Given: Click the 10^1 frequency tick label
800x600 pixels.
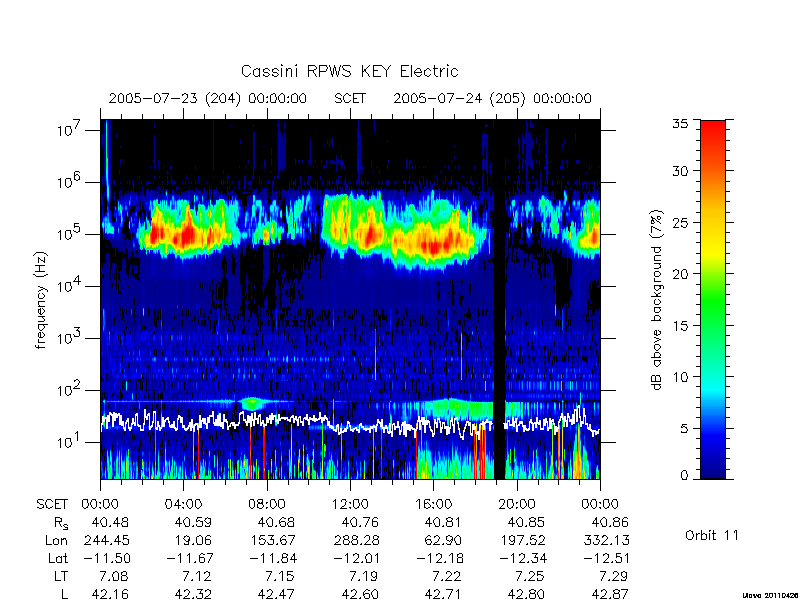Looking at the screenshot, I should pyautogui.click(x=69, y=442).
